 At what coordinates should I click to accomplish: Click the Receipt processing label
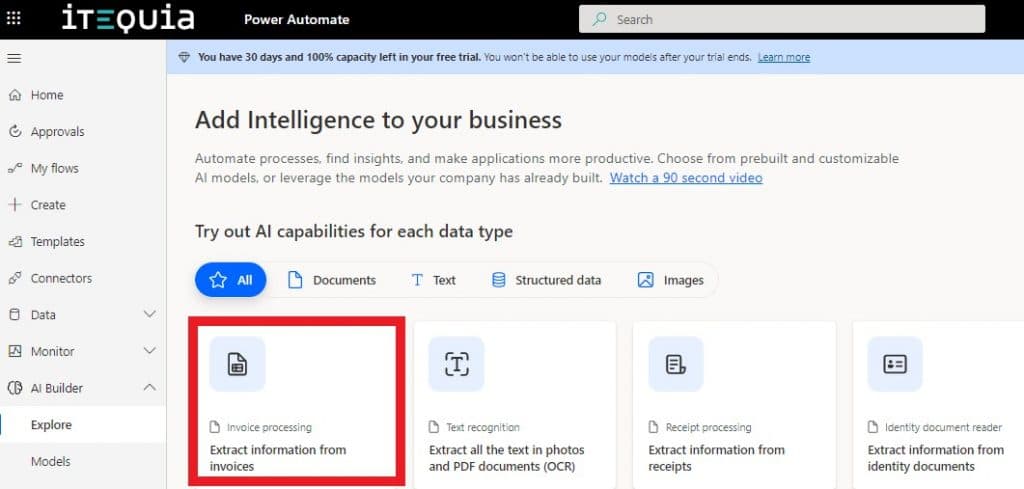709,428
